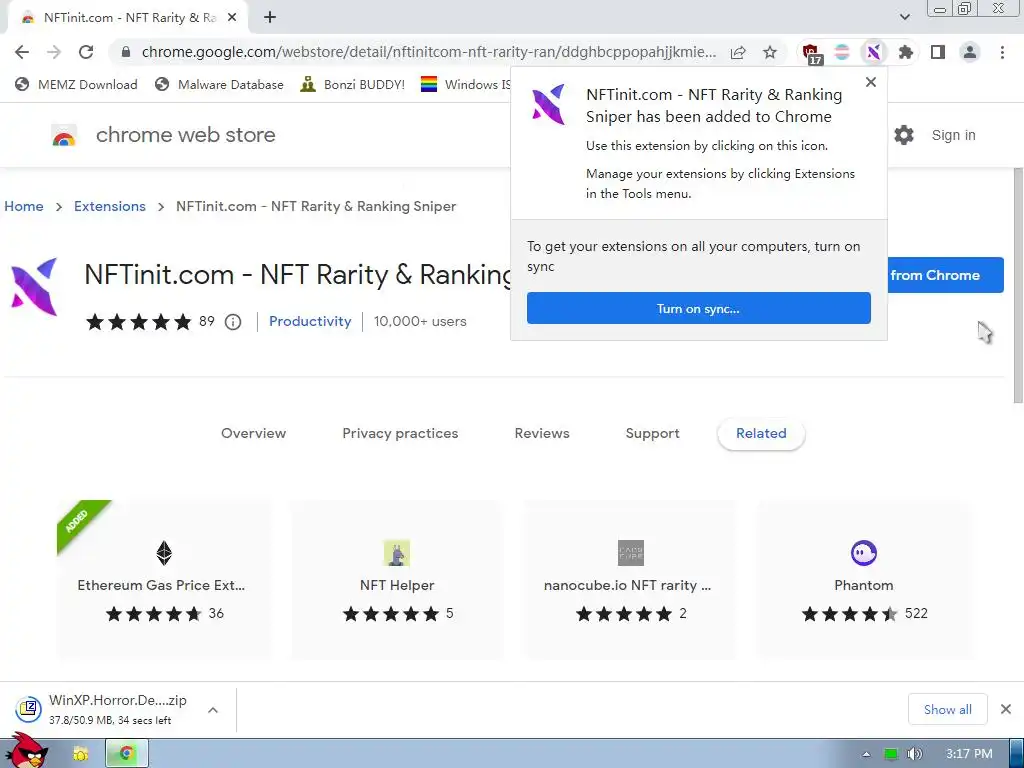Open the Chrome profile avatar
This screenshot has width=1024, height=768.
click(x=970, y=52)
